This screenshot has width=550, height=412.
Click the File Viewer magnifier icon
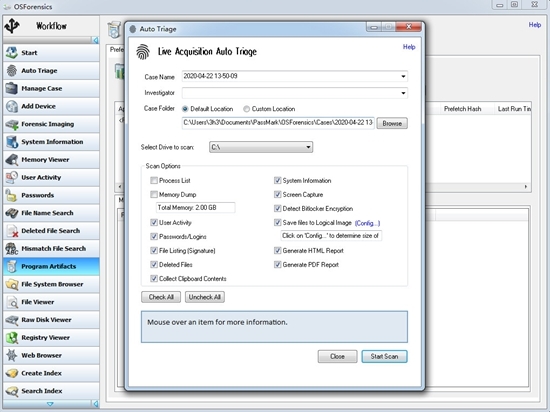coord(12,302)
